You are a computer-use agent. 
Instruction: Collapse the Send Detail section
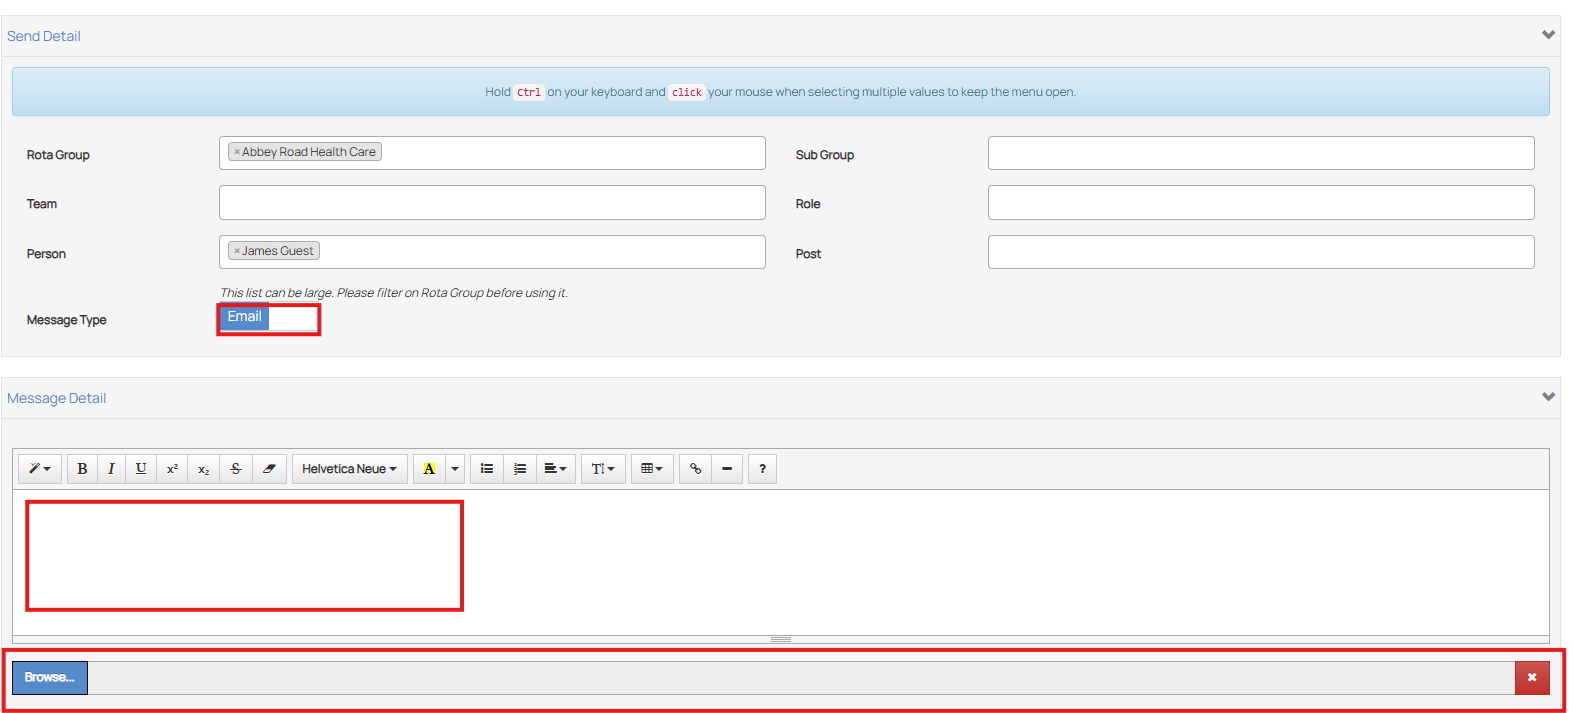click(x=1548, y=35)
